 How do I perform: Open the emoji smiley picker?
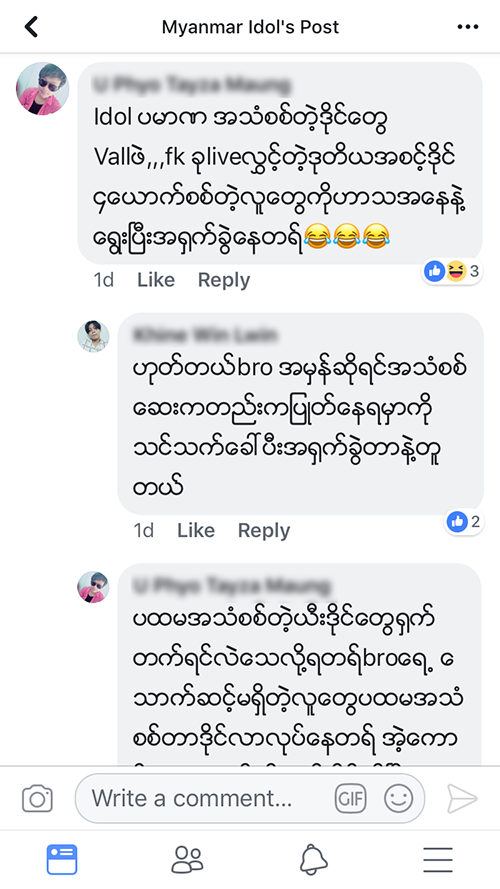[399, 799]
